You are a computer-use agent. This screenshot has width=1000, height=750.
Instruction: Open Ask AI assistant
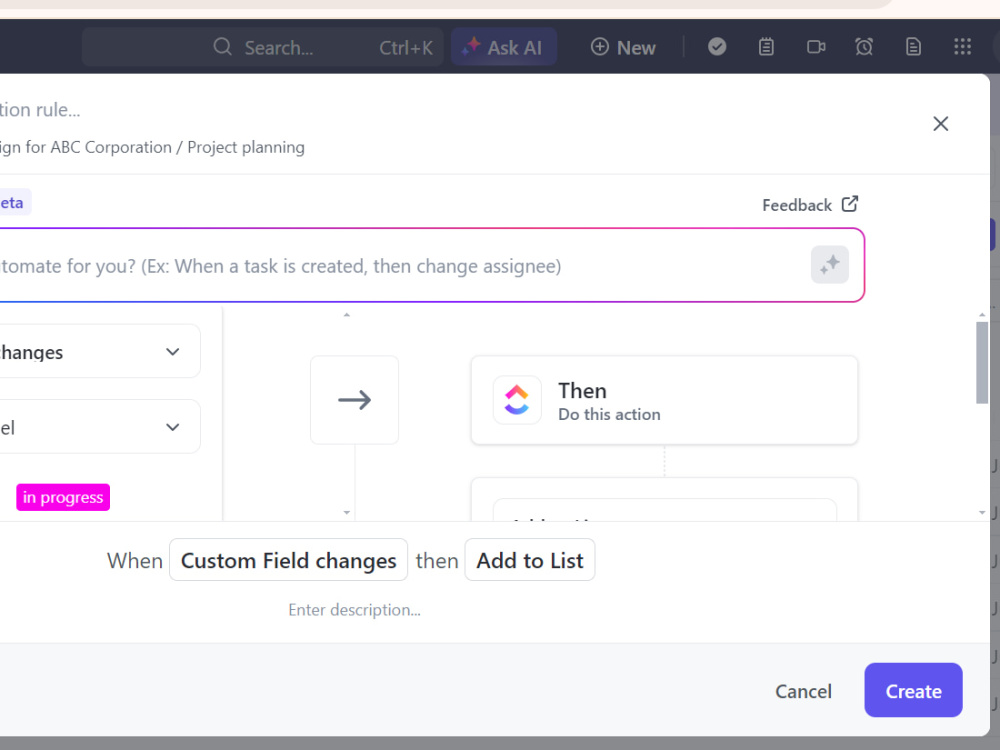coord(504,47)
